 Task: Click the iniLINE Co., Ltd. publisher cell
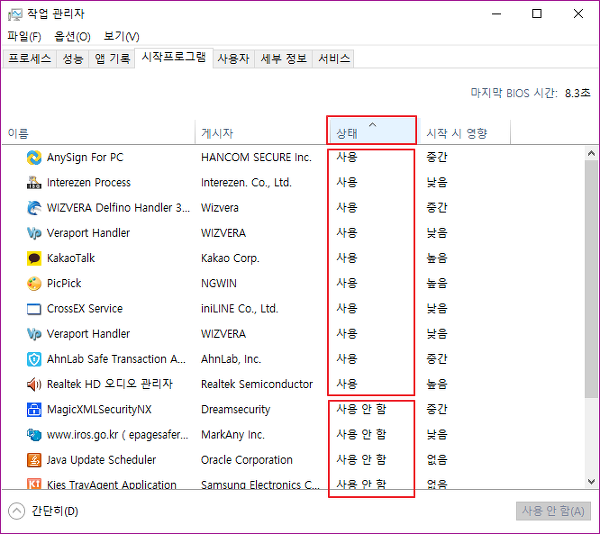click(x=240, y=309)
